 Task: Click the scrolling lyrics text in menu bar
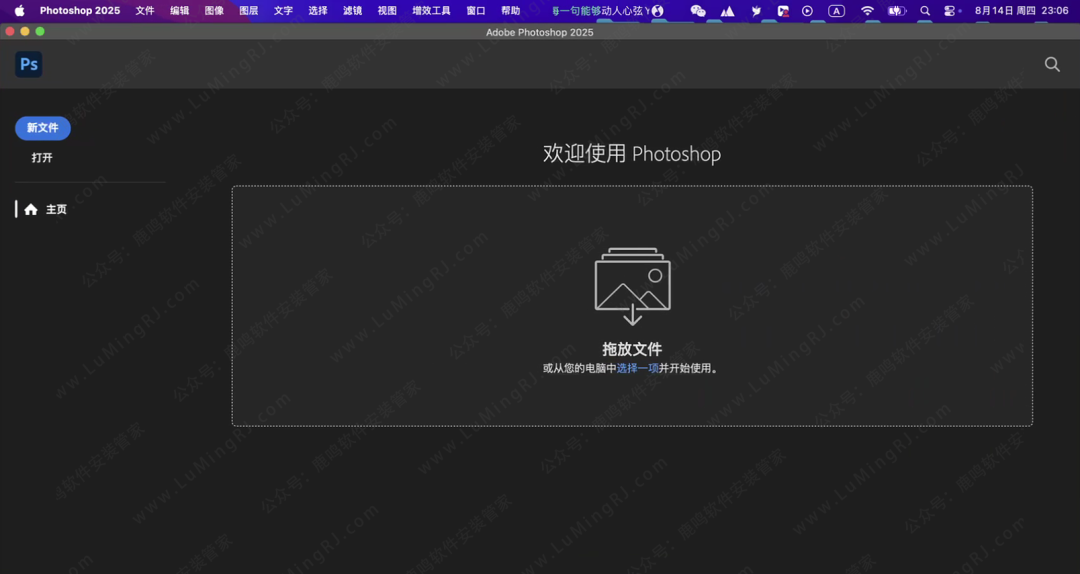(601, 11)
